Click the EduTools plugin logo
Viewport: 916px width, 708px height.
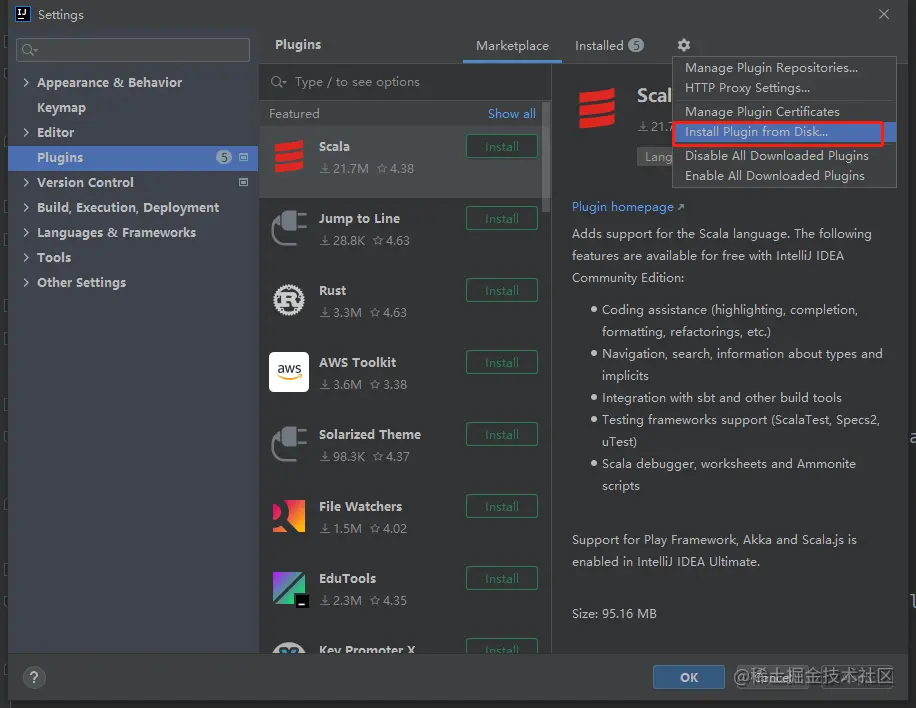tap(289, 588)
